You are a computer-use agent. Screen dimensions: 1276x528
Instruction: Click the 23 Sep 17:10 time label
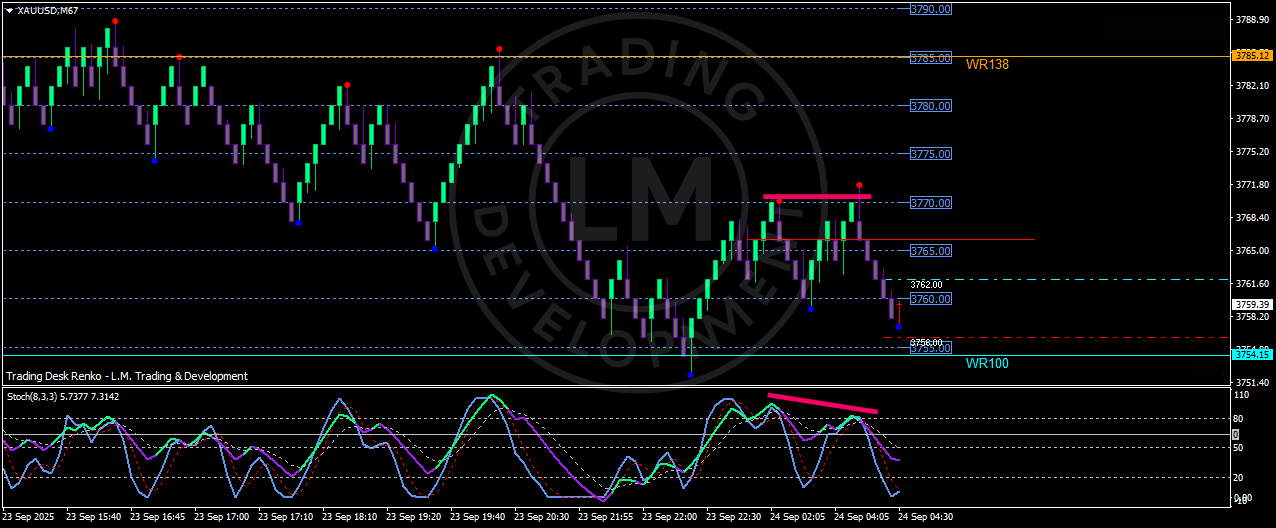[285, 517]
